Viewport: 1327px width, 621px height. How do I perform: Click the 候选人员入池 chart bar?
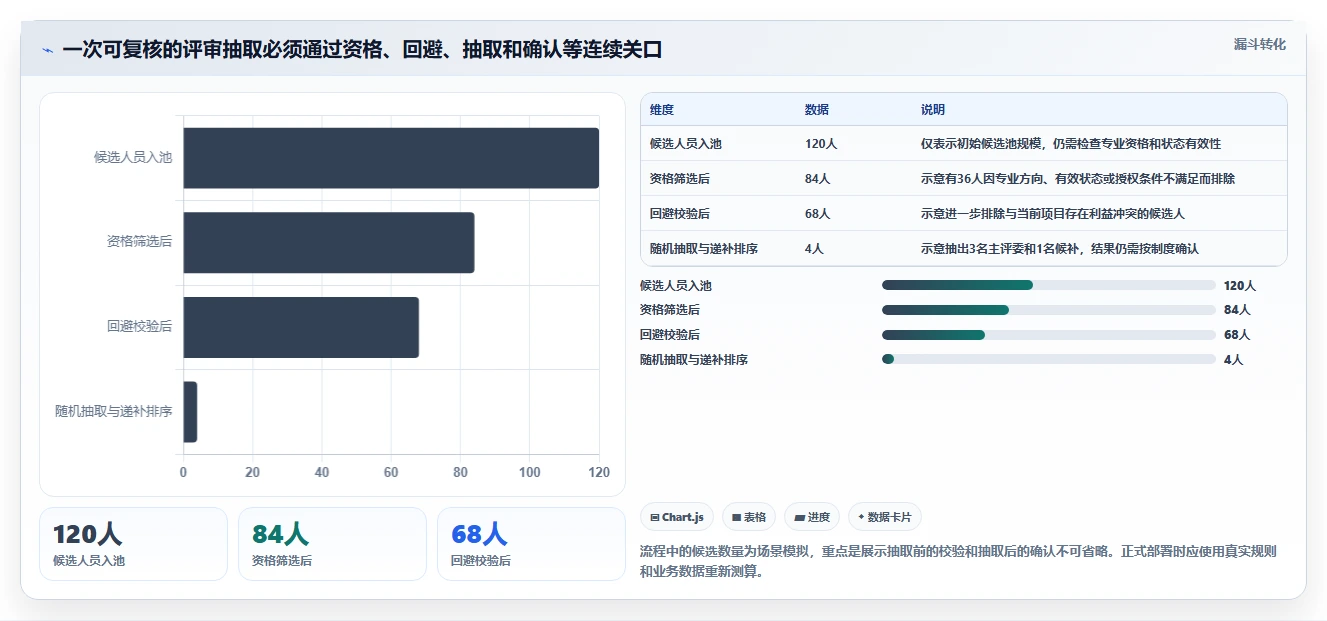coord(391,158)
